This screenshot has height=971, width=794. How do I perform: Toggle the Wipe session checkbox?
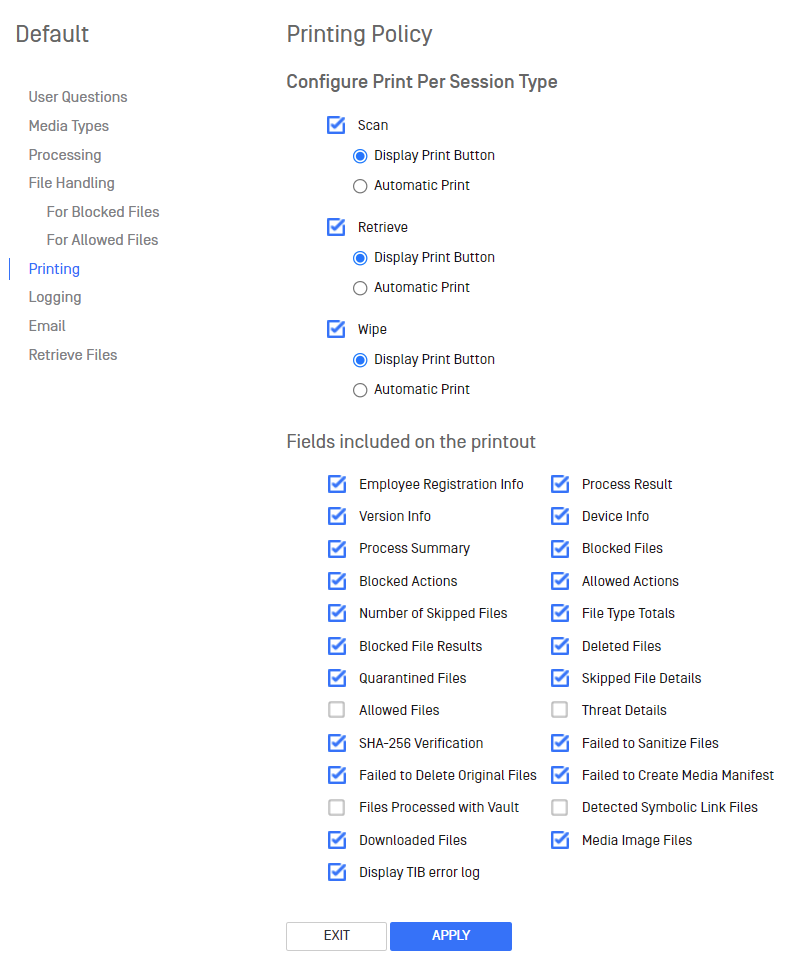click(336, 329)
